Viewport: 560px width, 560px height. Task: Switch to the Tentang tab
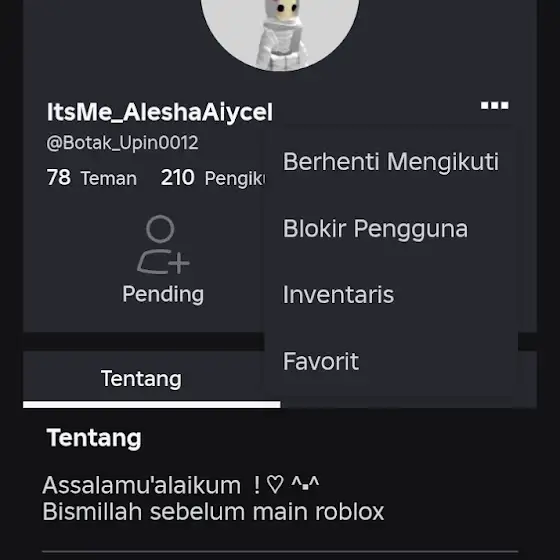141,379
